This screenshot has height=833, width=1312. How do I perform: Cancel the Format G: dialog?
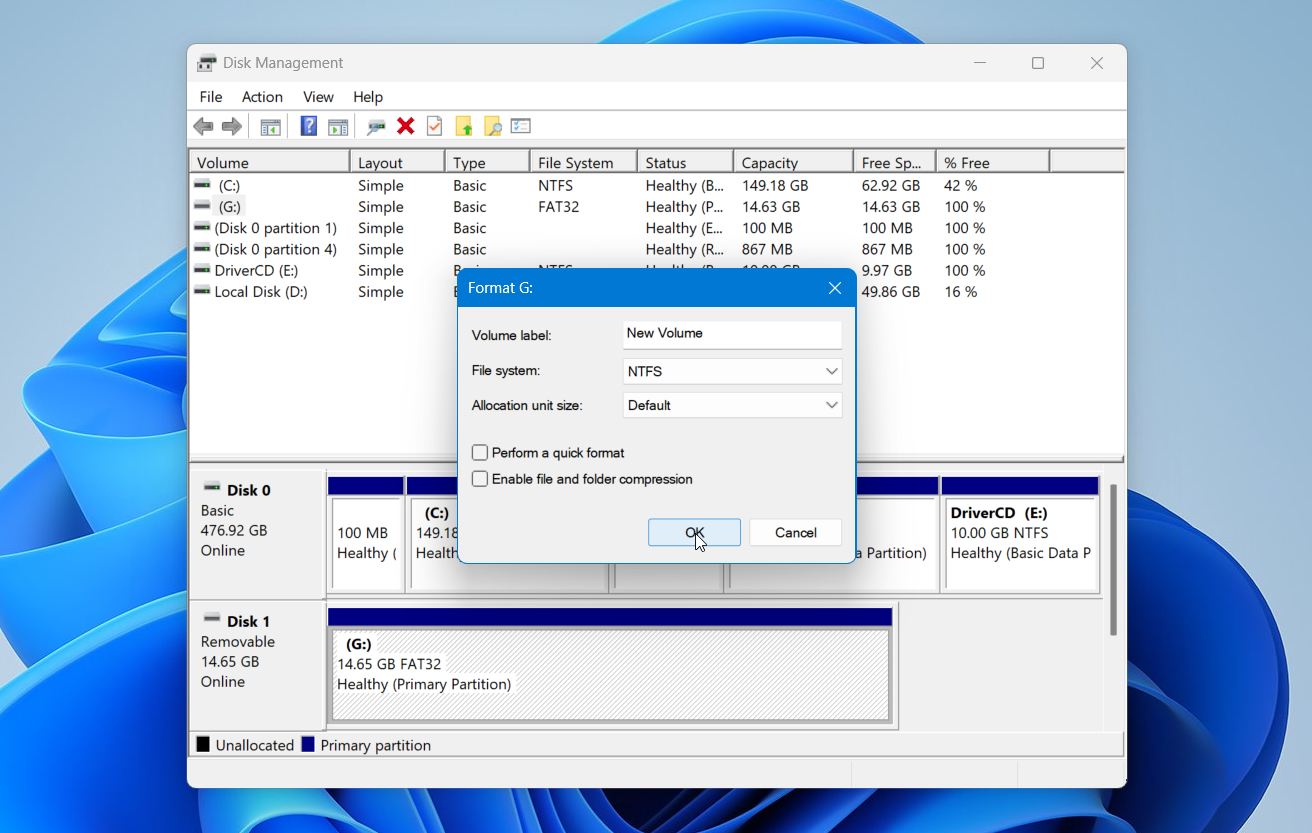pos(796,533)
